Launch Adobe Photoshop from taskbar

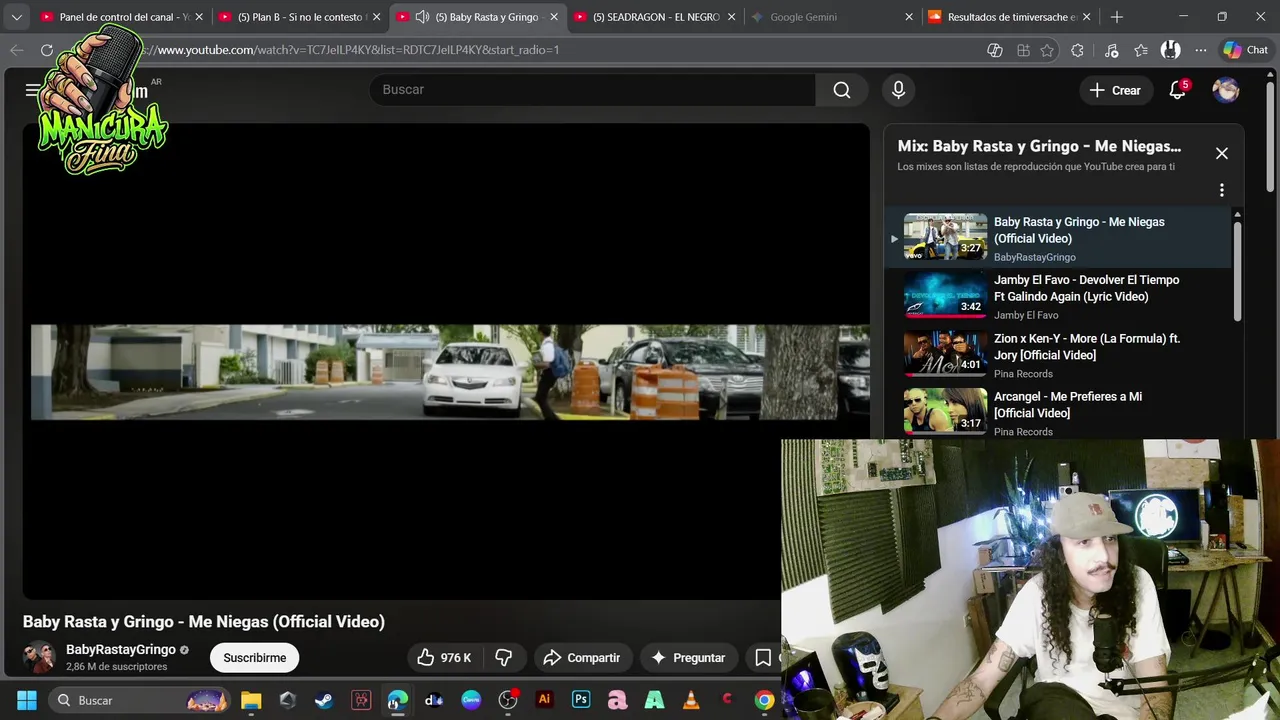(581, 700)
